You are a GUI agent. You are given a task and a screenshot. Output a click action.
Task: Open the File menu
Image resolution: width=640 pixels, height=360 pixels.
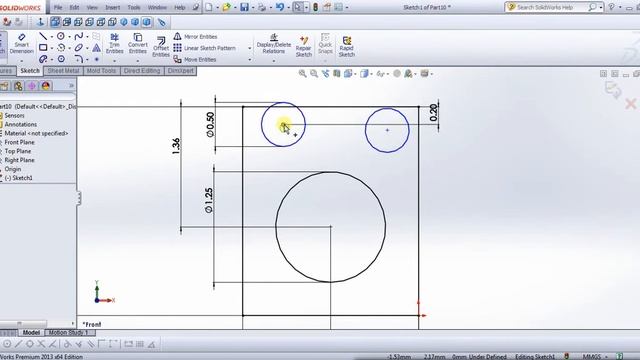58,7
